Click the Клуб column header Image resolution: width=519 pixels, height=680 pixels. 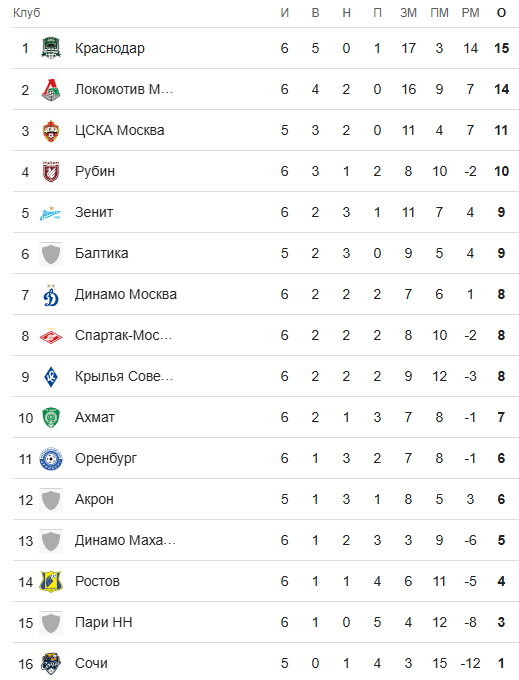(x=26, y=13)
